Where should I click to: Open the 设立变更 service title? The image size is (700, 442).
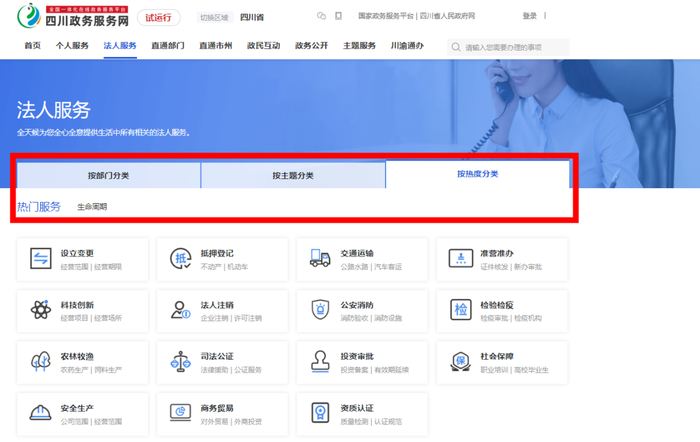[77, 253]
